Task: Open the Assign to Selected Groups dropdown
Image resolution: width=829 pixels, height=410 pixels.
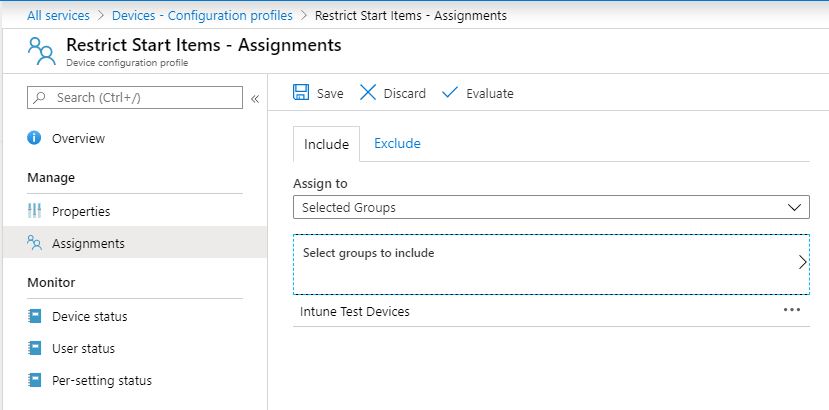Action: point(550,207)
